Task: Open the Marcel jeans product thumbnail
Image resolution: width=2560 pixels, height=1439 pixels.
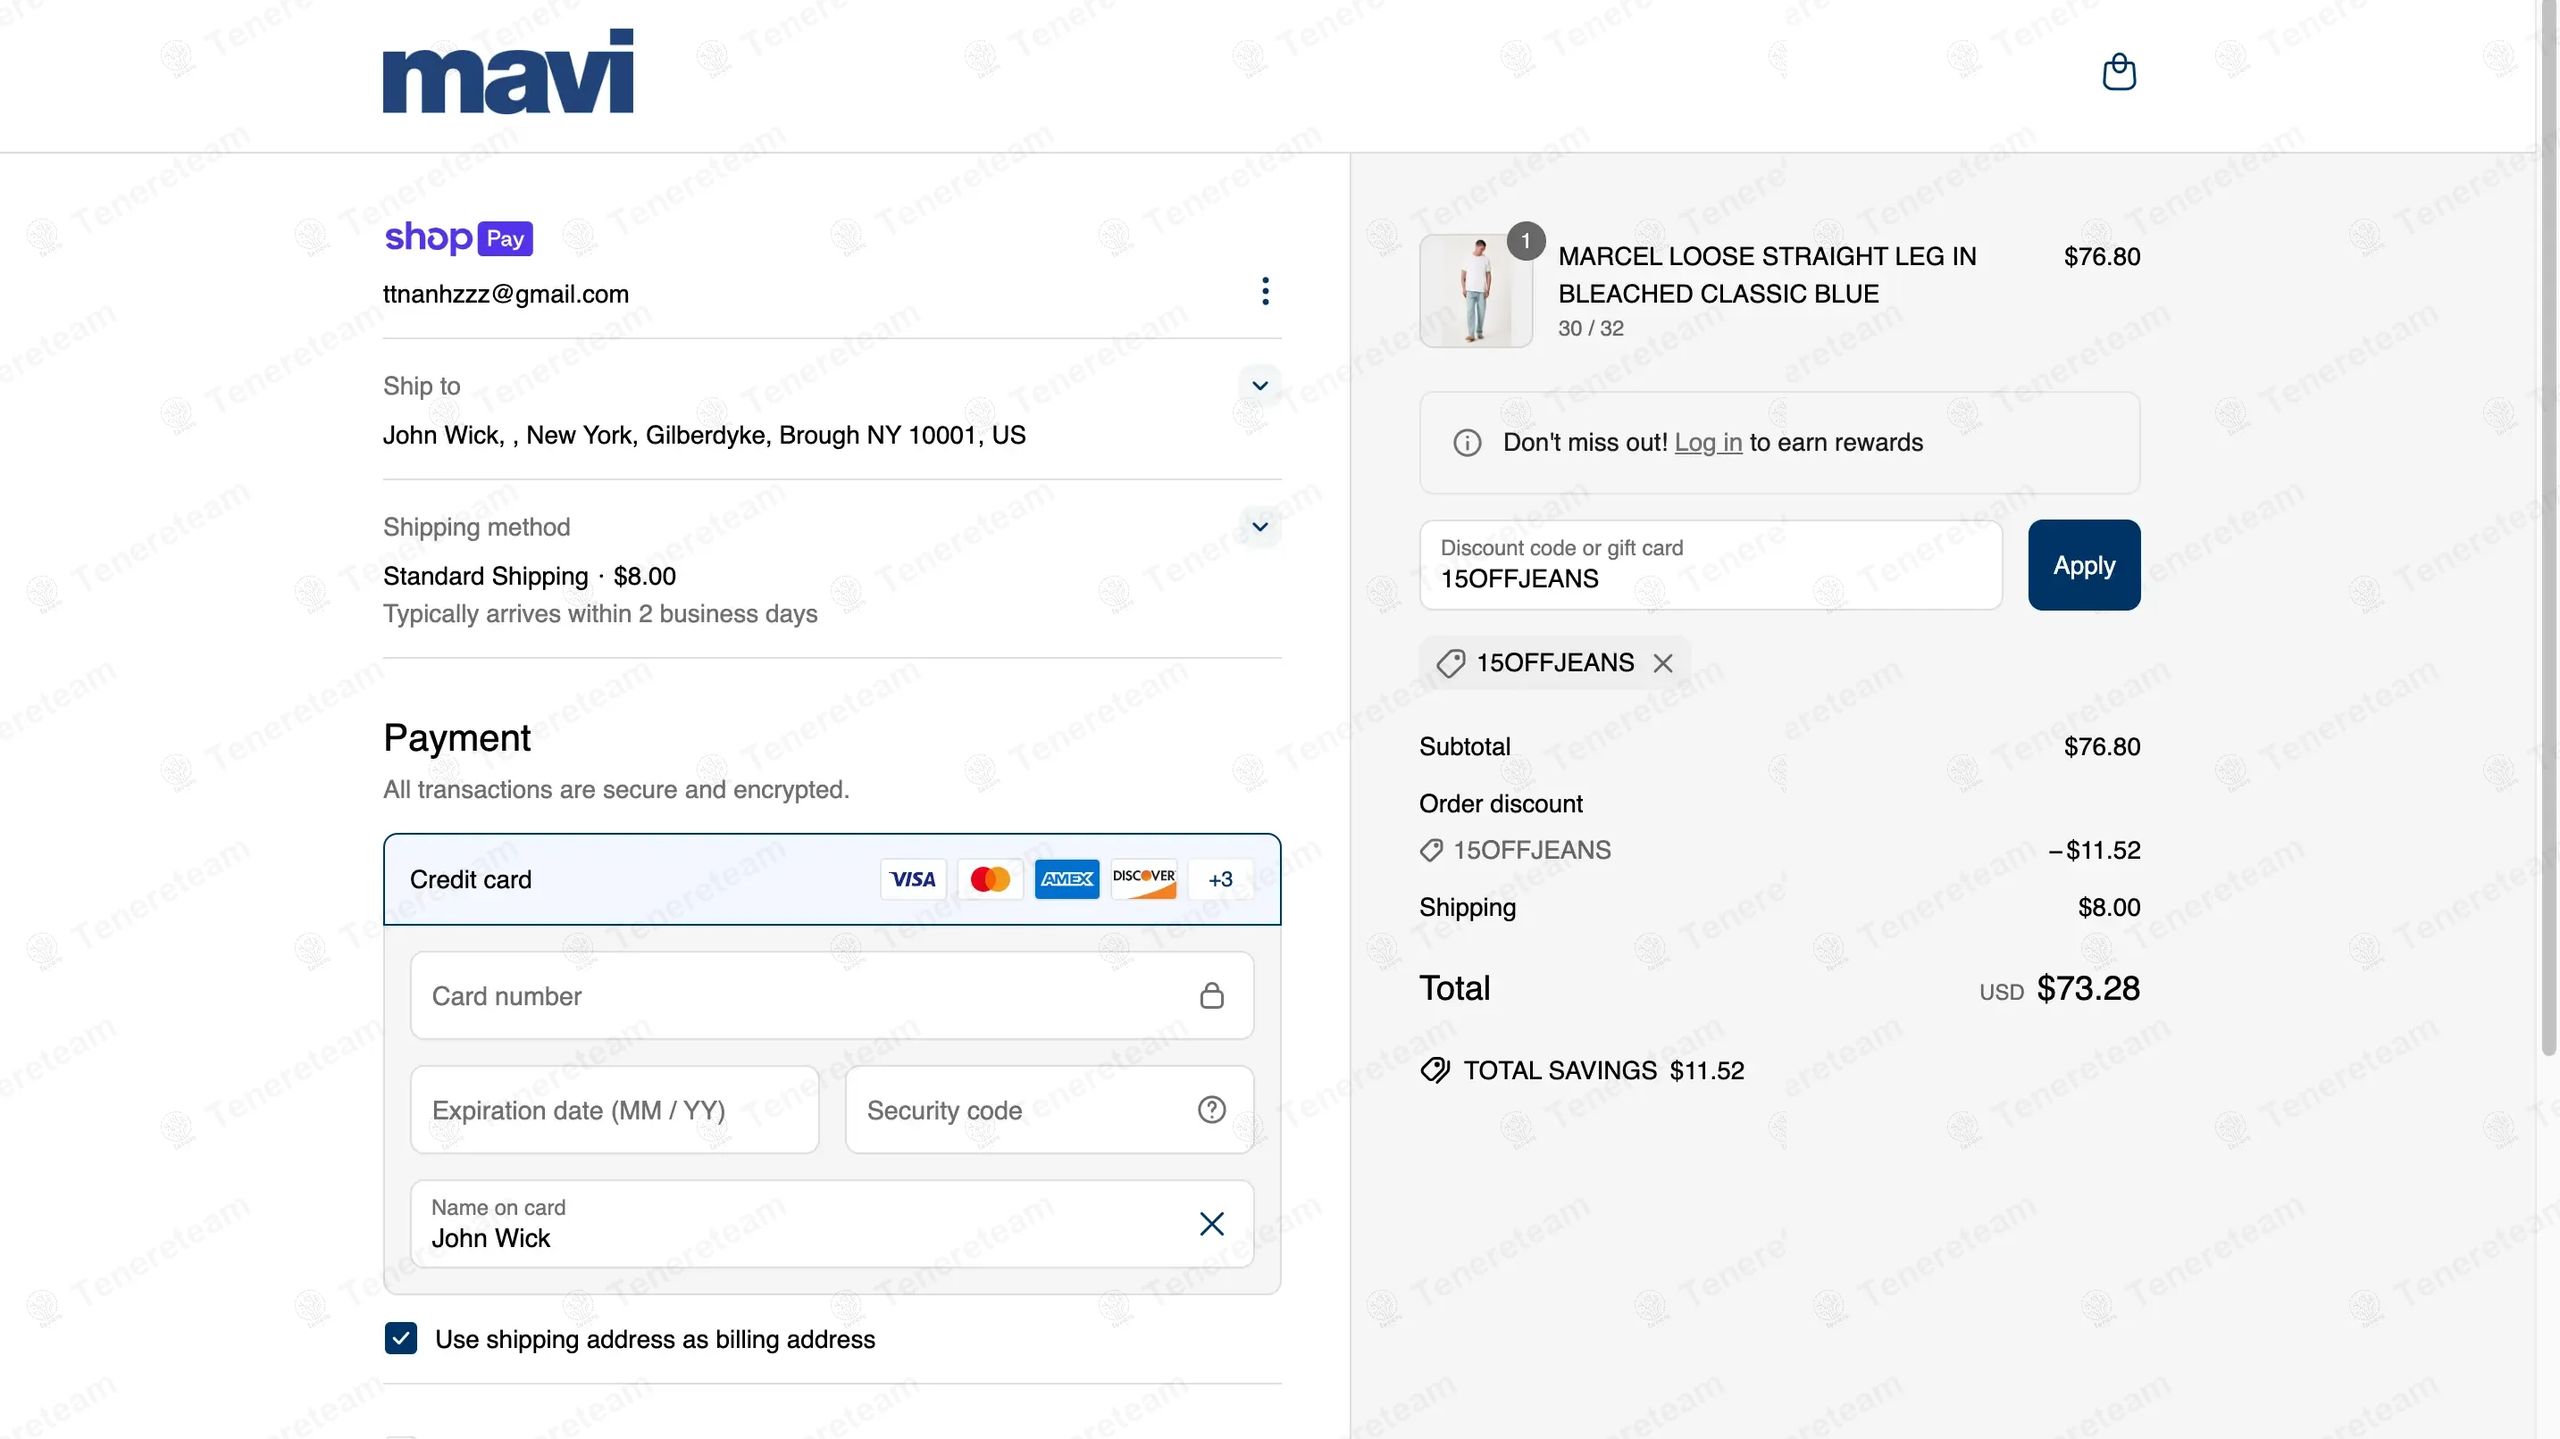Action: click(1476, 291)
